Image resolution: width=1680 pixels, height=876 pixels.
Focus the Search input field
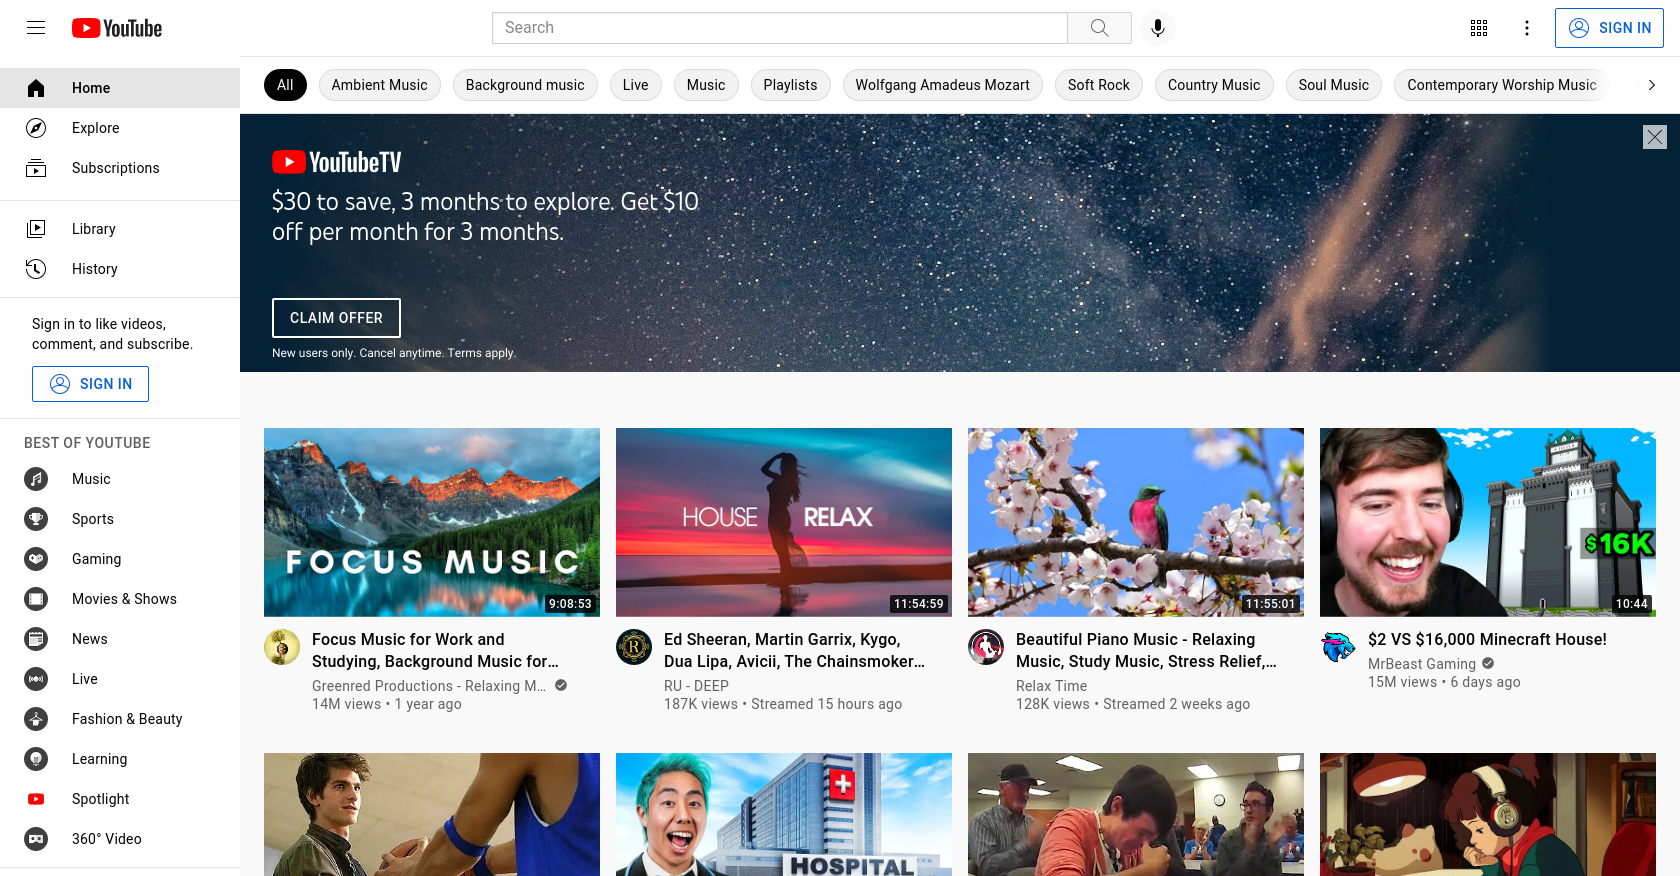(x=779, y=28)
